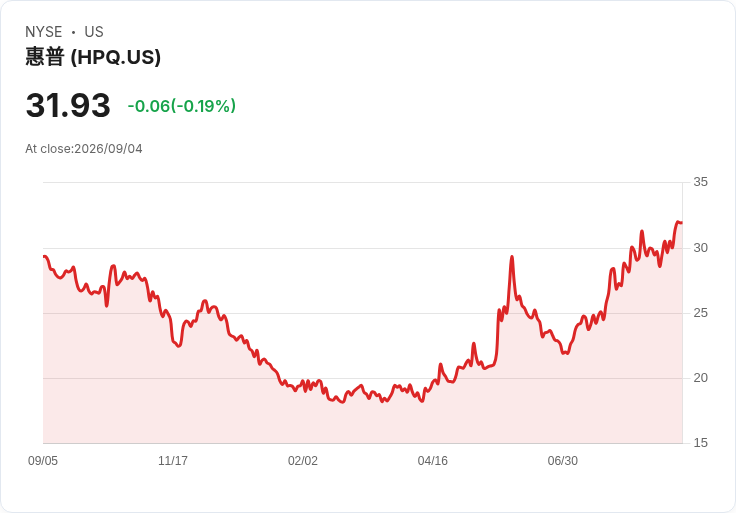Click the starting point of the price line
This screenshot has height=513, width=736.
pos(44,256)
